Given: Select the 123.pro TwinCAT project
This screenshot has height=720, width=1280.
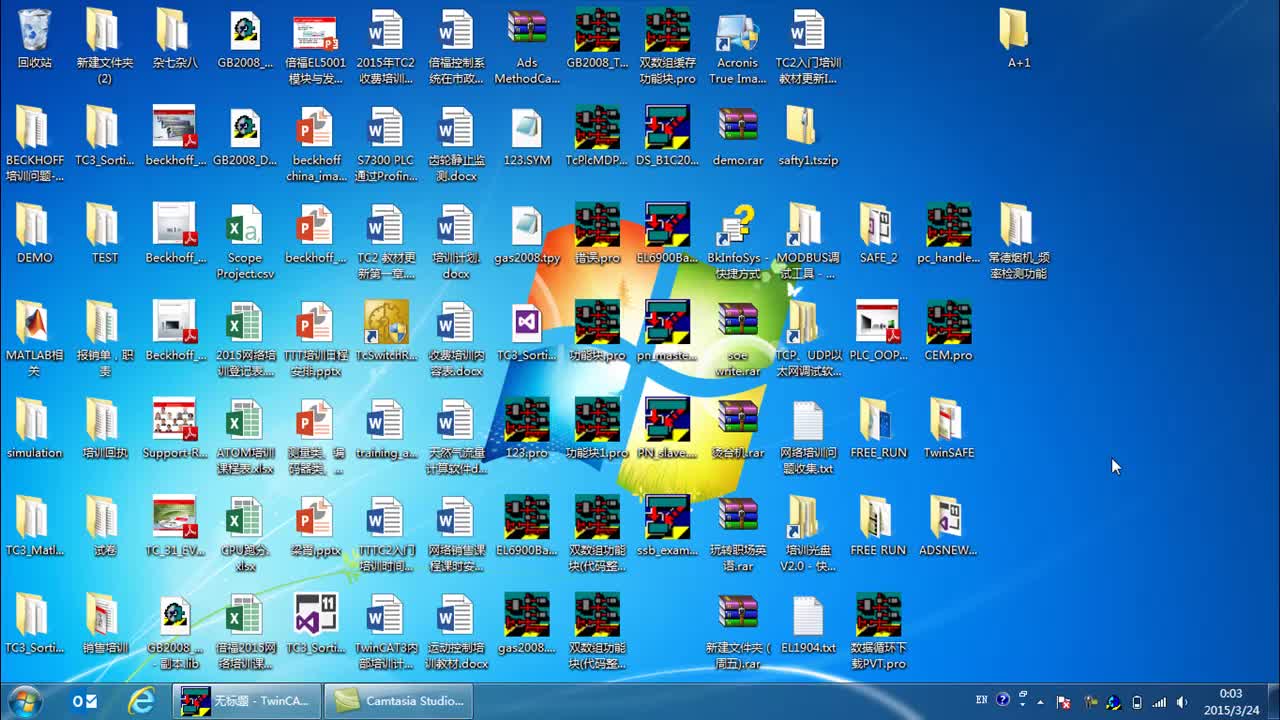Looking at the screenshot, I should 527,430.
